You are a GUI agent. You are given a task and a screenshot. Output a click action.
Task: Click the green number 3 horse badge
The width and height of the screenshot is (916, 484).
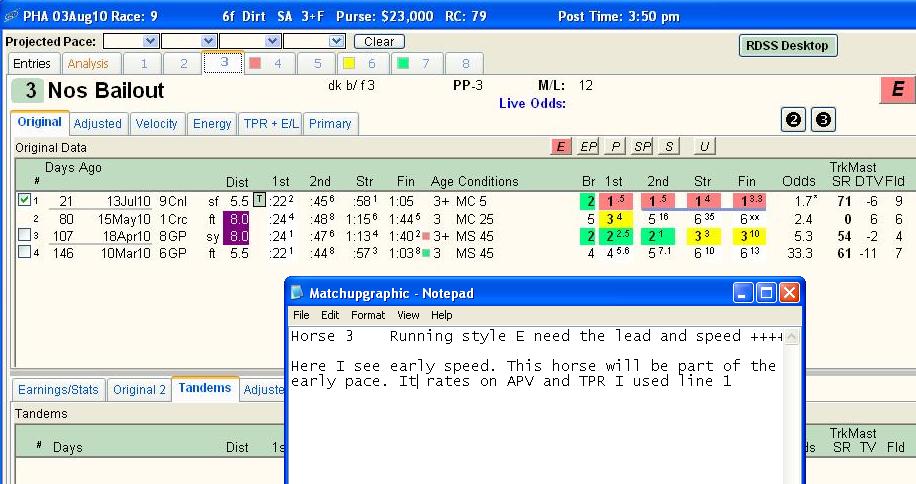(27, 90)
